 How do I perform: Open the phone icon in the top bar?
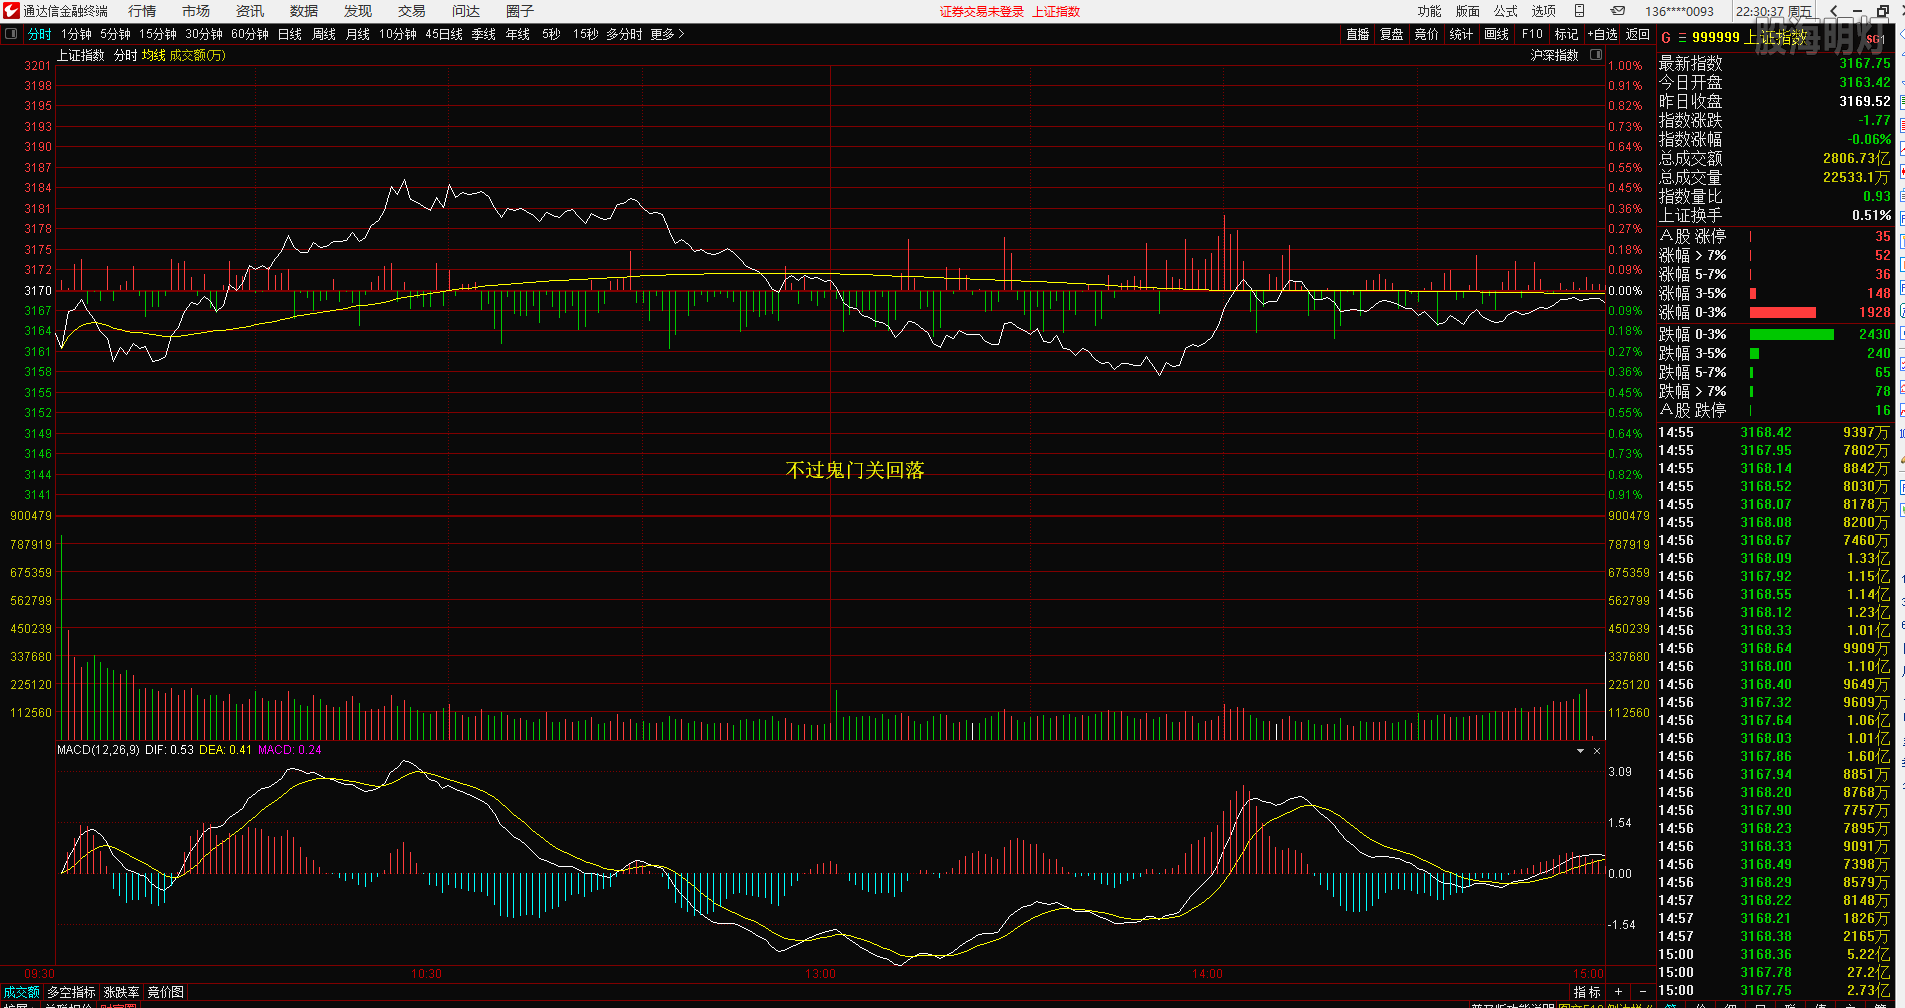1580,11
